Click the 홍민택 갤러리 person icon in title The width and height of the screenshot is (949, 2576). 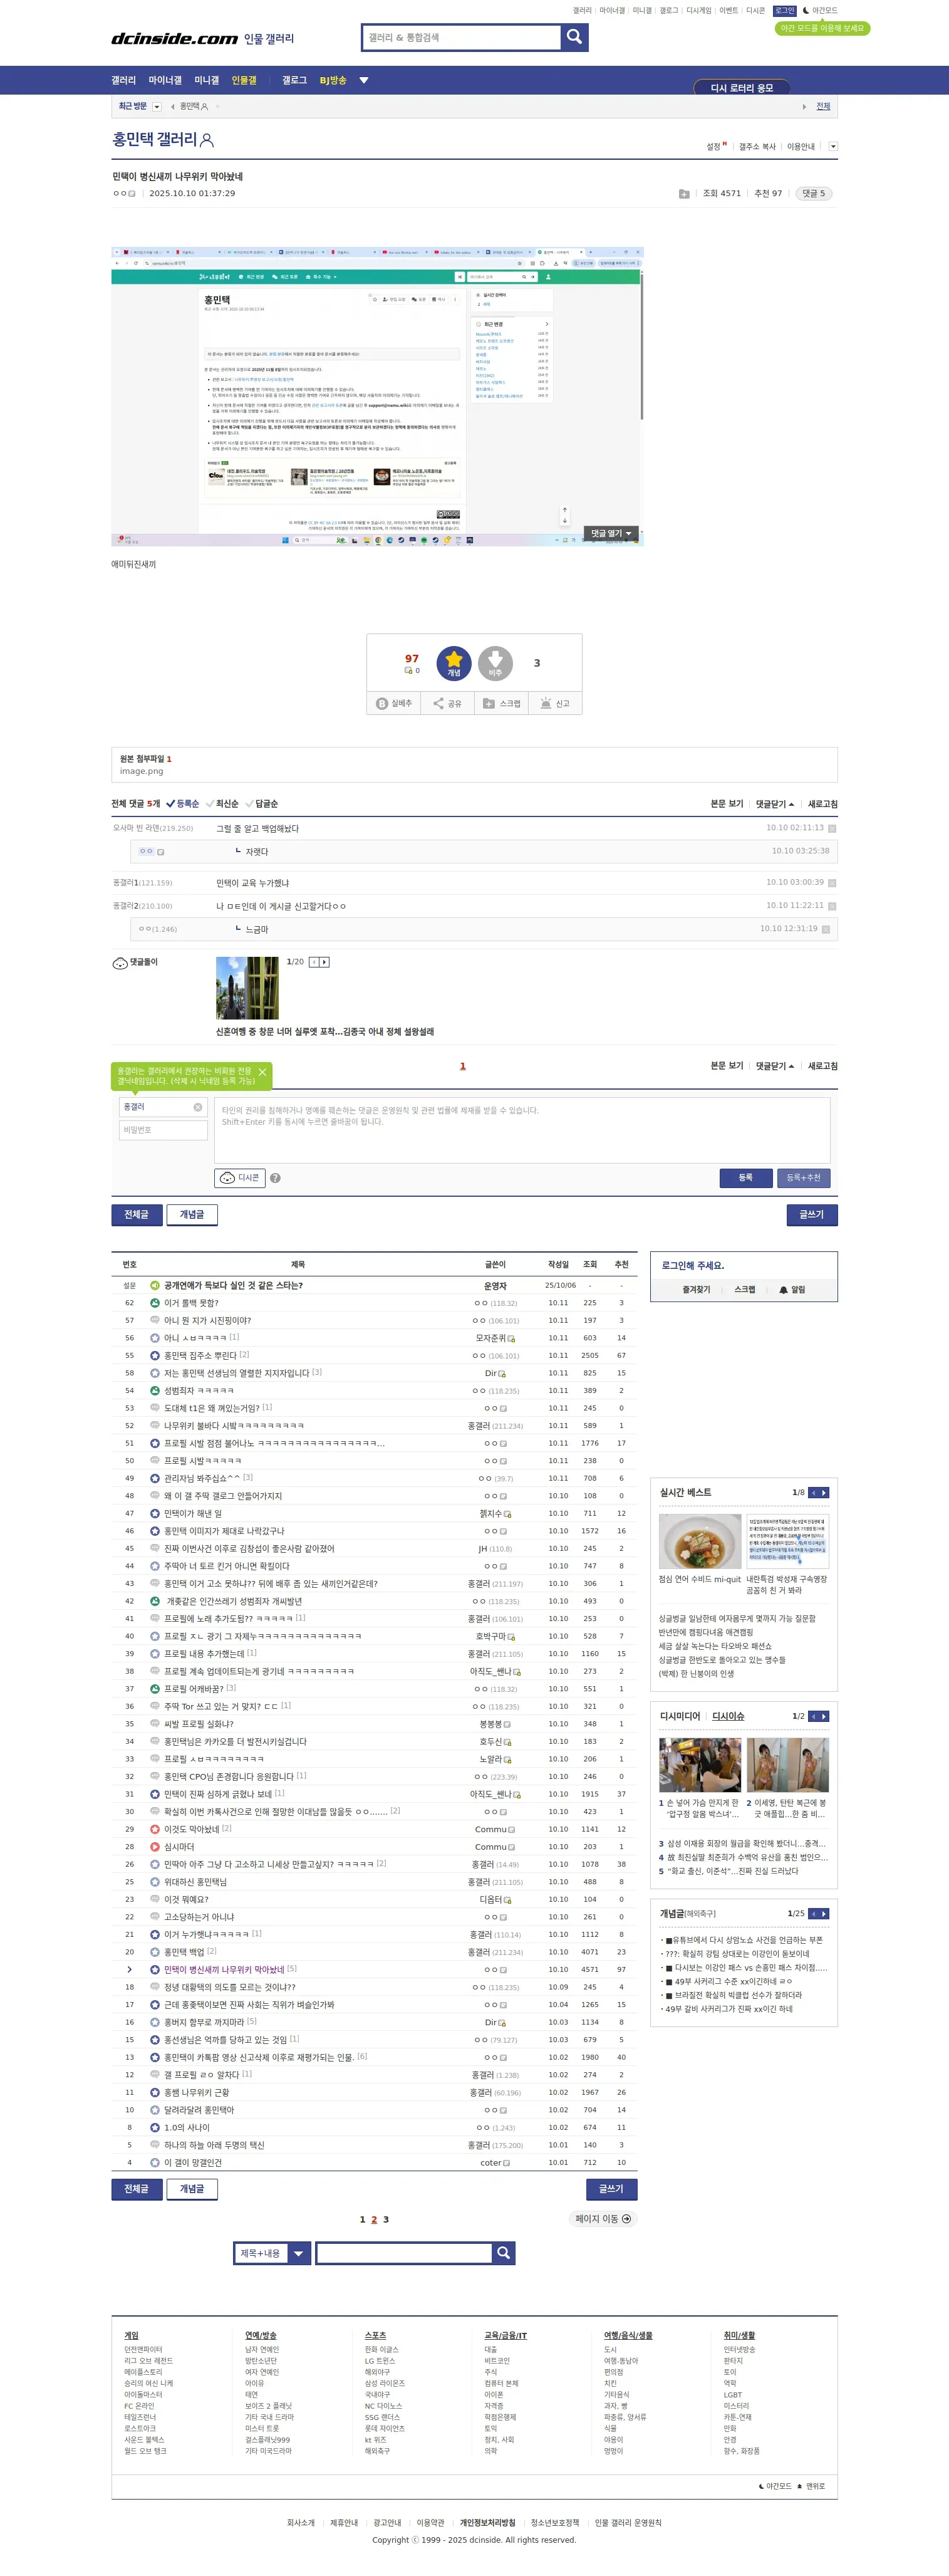click(x=207, y=140)
